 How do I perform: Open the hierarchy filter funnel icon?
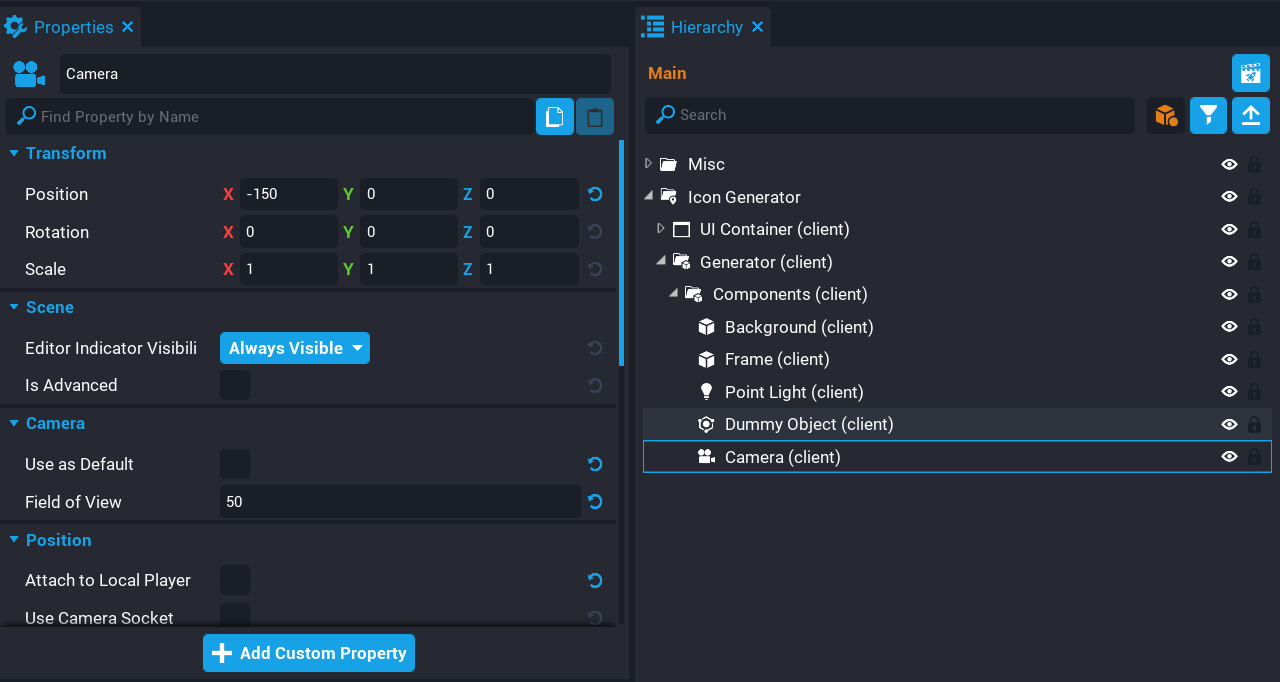click(1208, 115)
